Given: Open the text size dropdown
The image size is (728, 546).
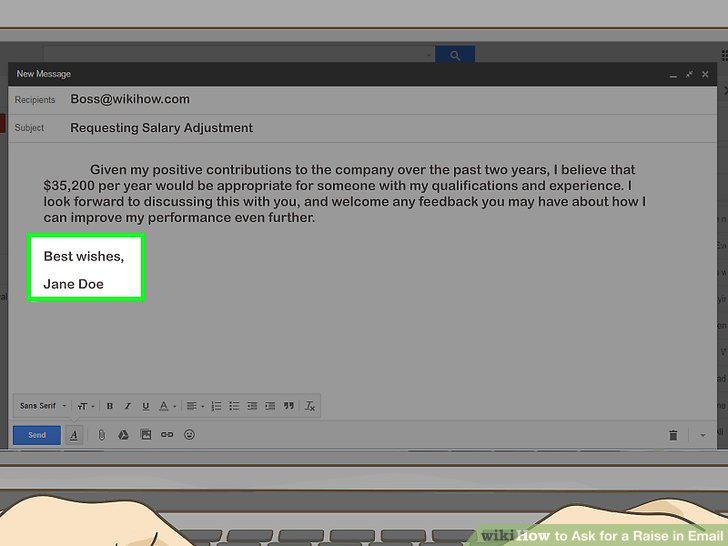Looking at the screenshot, I should 86,406.
